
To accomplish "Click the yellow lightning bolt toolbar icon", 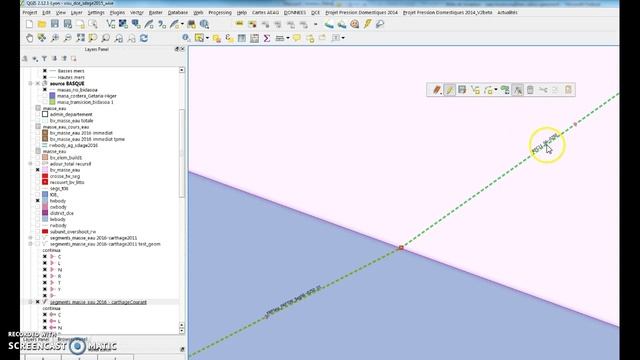I will point(367,24).
